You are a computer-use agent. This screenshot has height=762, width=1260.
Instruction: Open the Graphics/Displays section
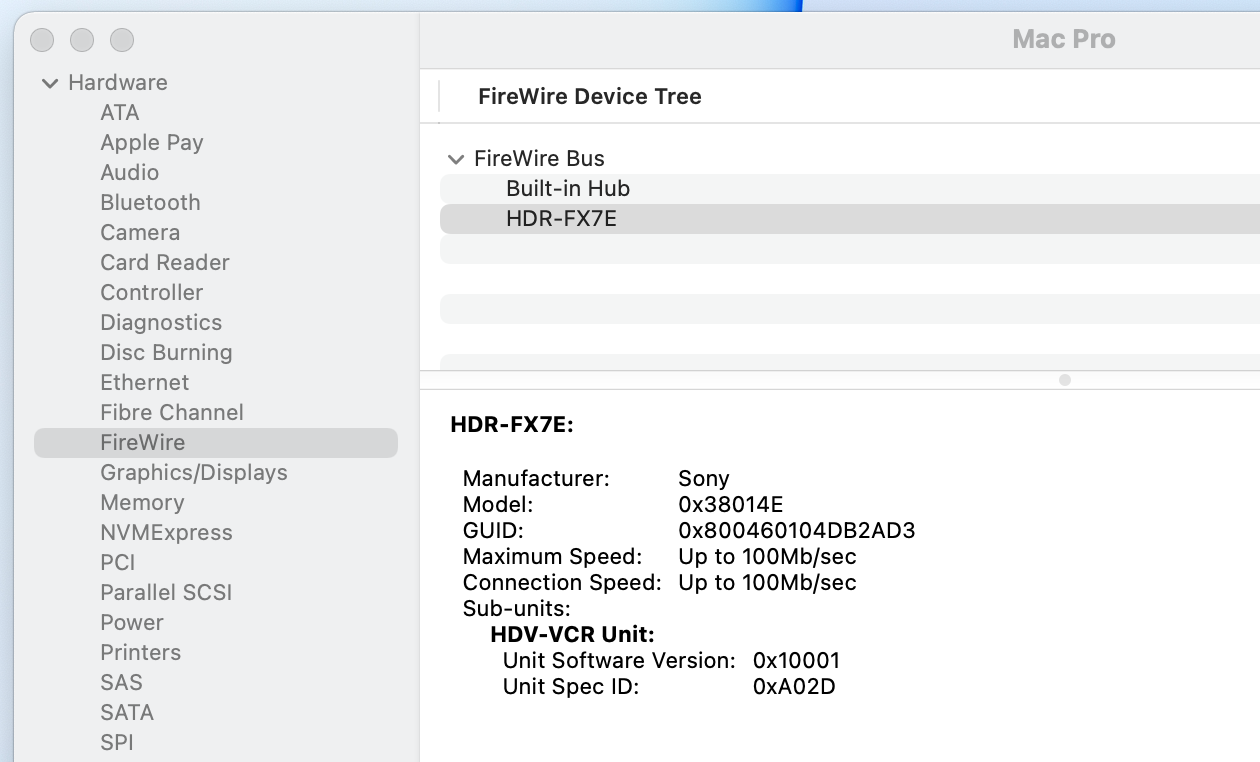point(194,473)
